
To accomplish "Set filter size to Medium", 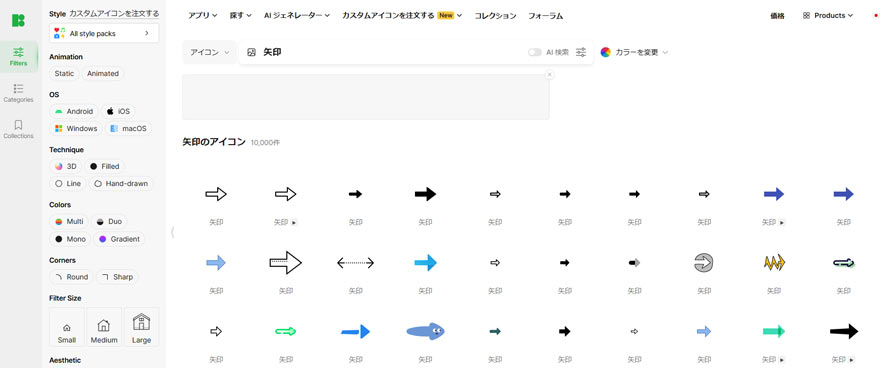I will tap(104, 327).
